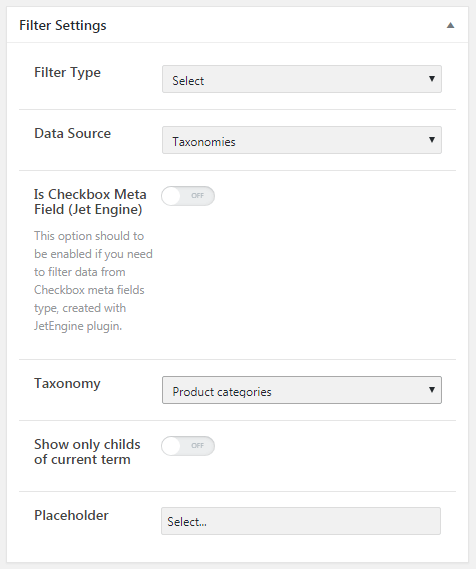Open the Filter Type dropdown

click(301, 79)
